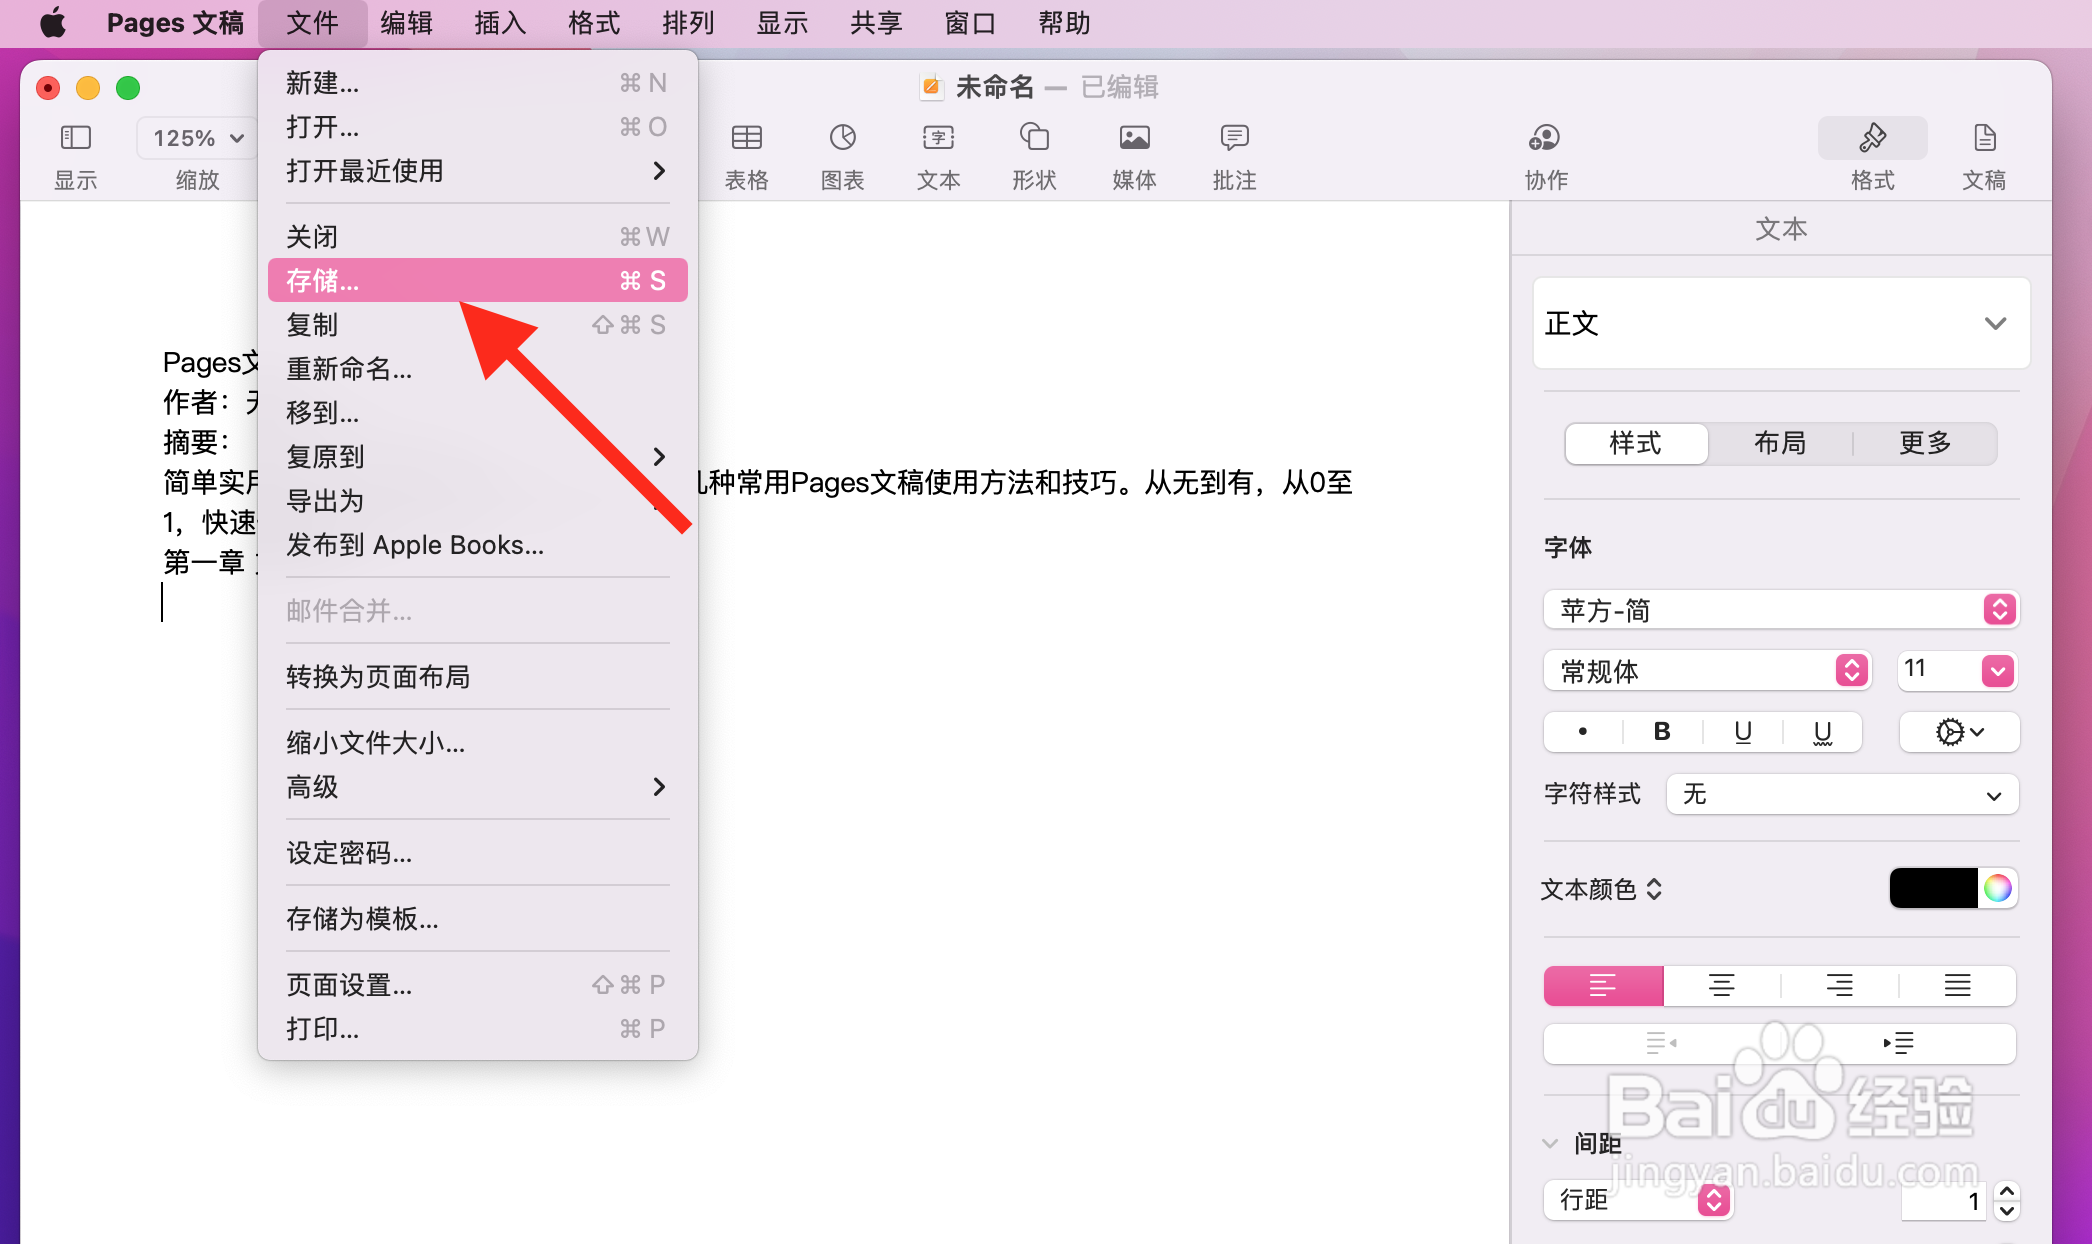Click the black text color swatch
The image size is (2092, 1244).
coord(1933,888)
